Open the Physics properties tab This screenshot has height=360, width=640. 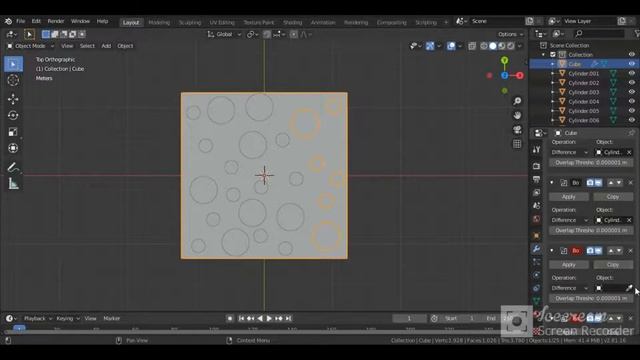536,275
